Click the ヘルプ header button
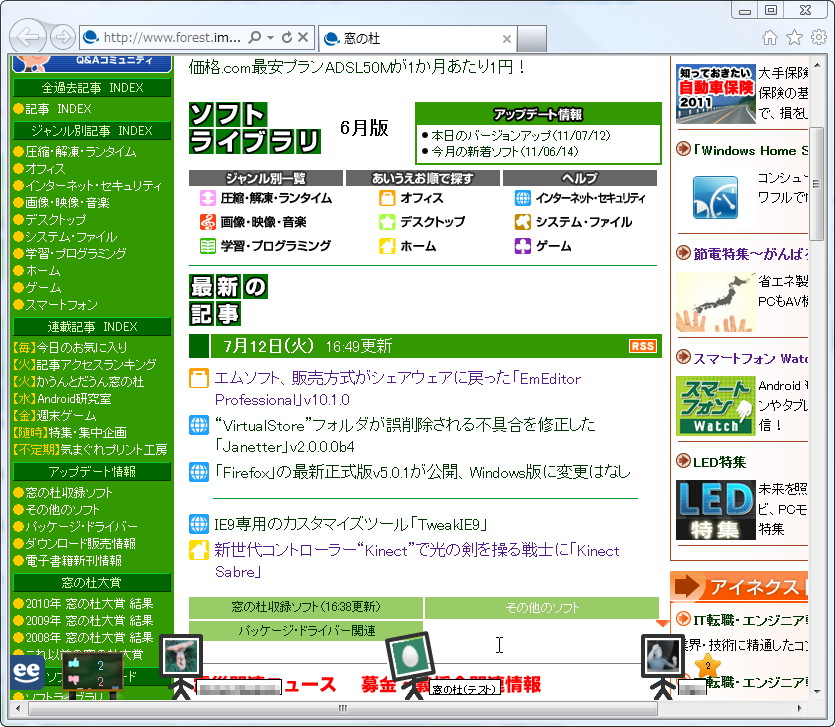This screenshot has width=835, height=727. 580,178
